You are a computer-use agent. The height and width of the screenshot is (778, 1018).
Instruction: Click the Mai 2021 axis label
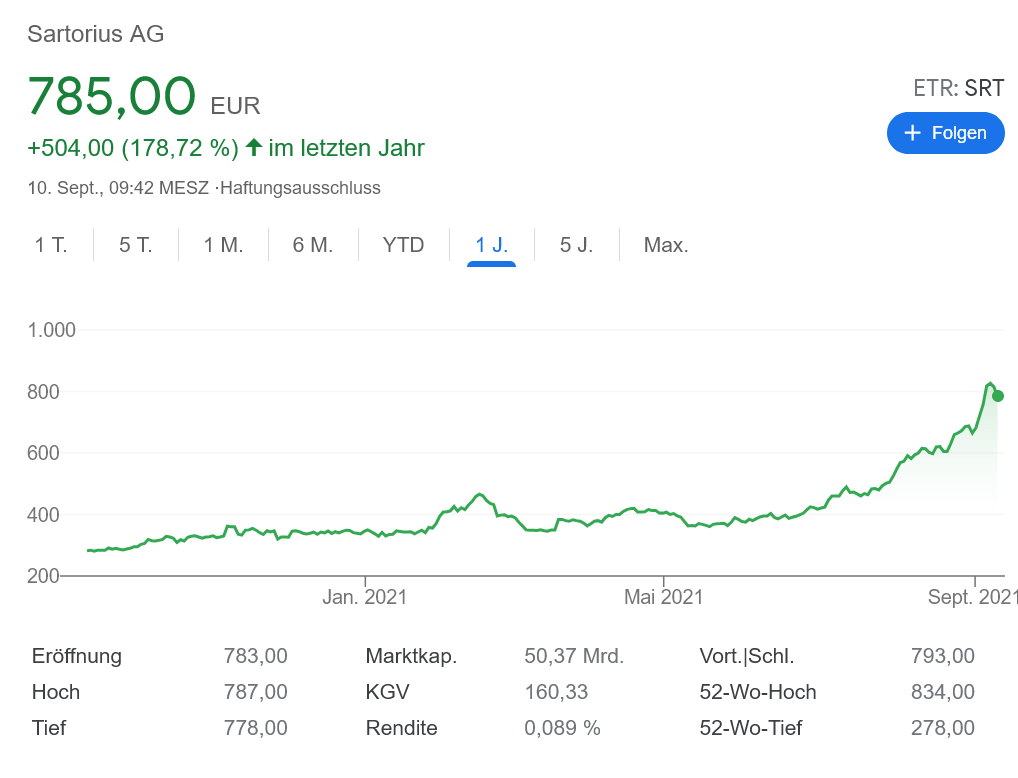663,598
